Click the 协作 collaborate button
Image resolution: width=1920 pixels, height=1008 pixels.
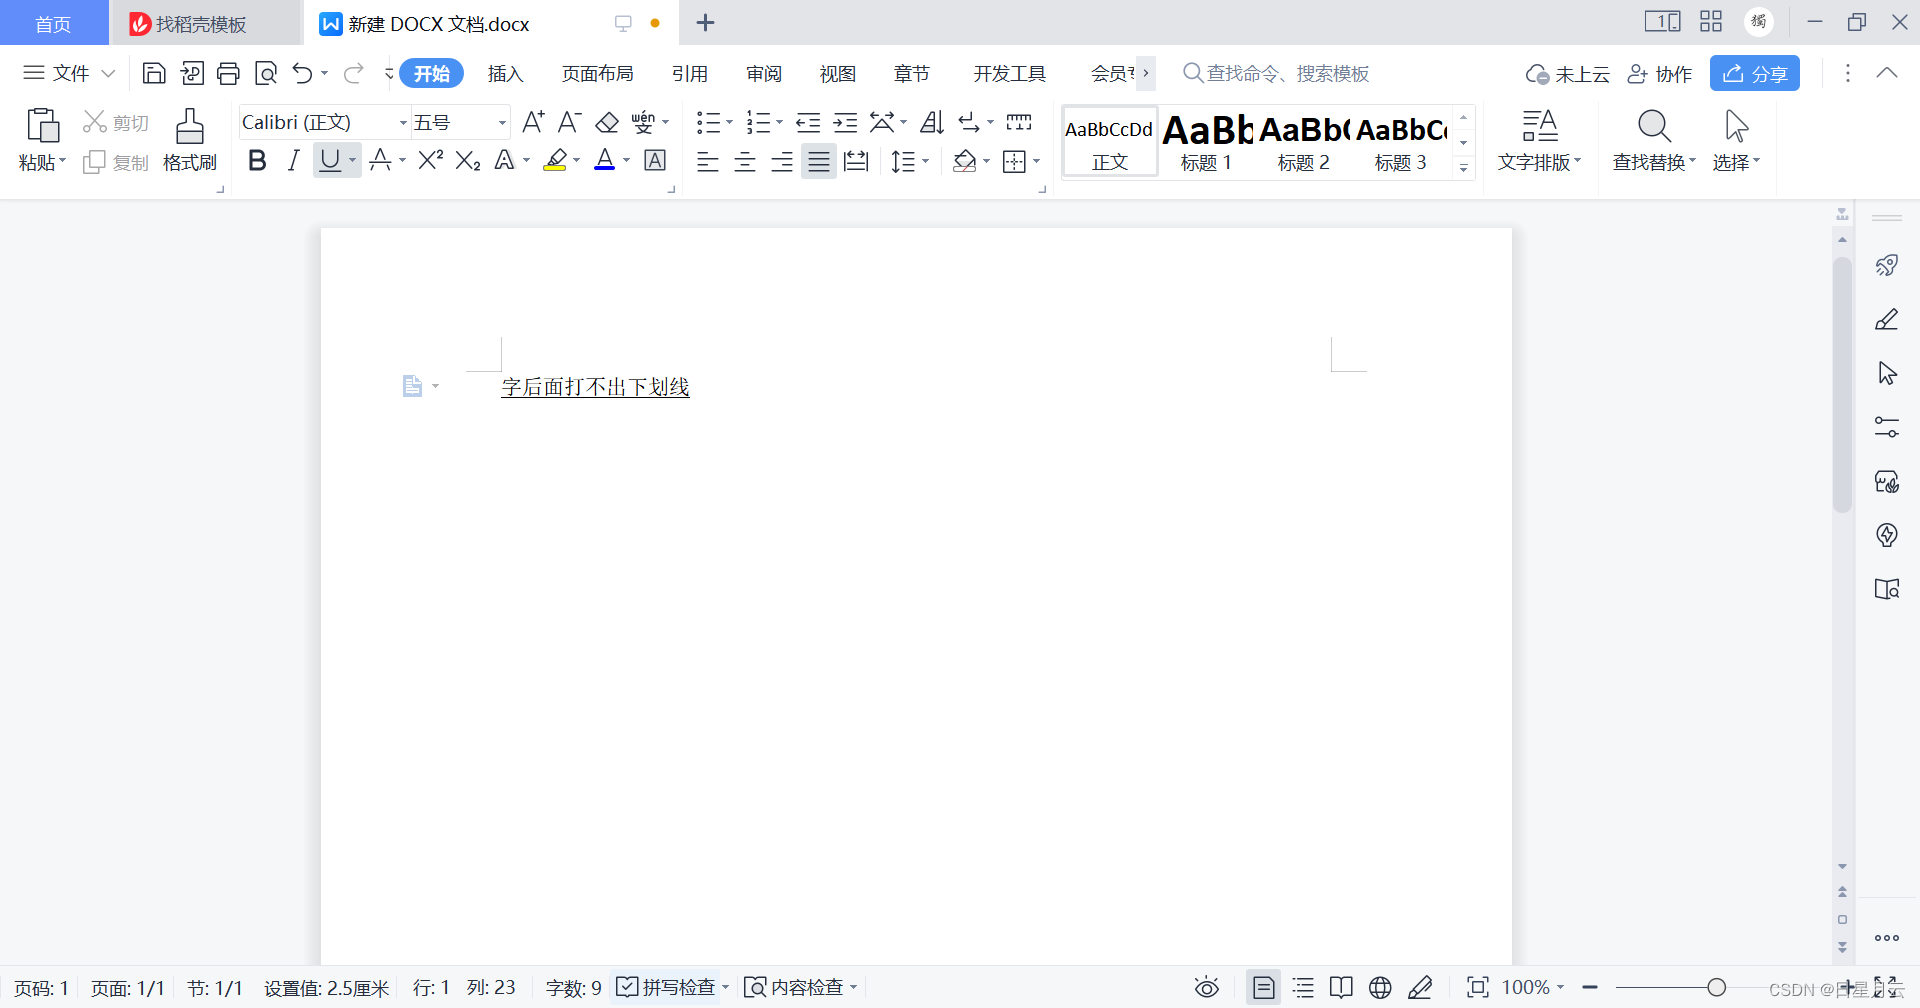[x=1660, y=74]
